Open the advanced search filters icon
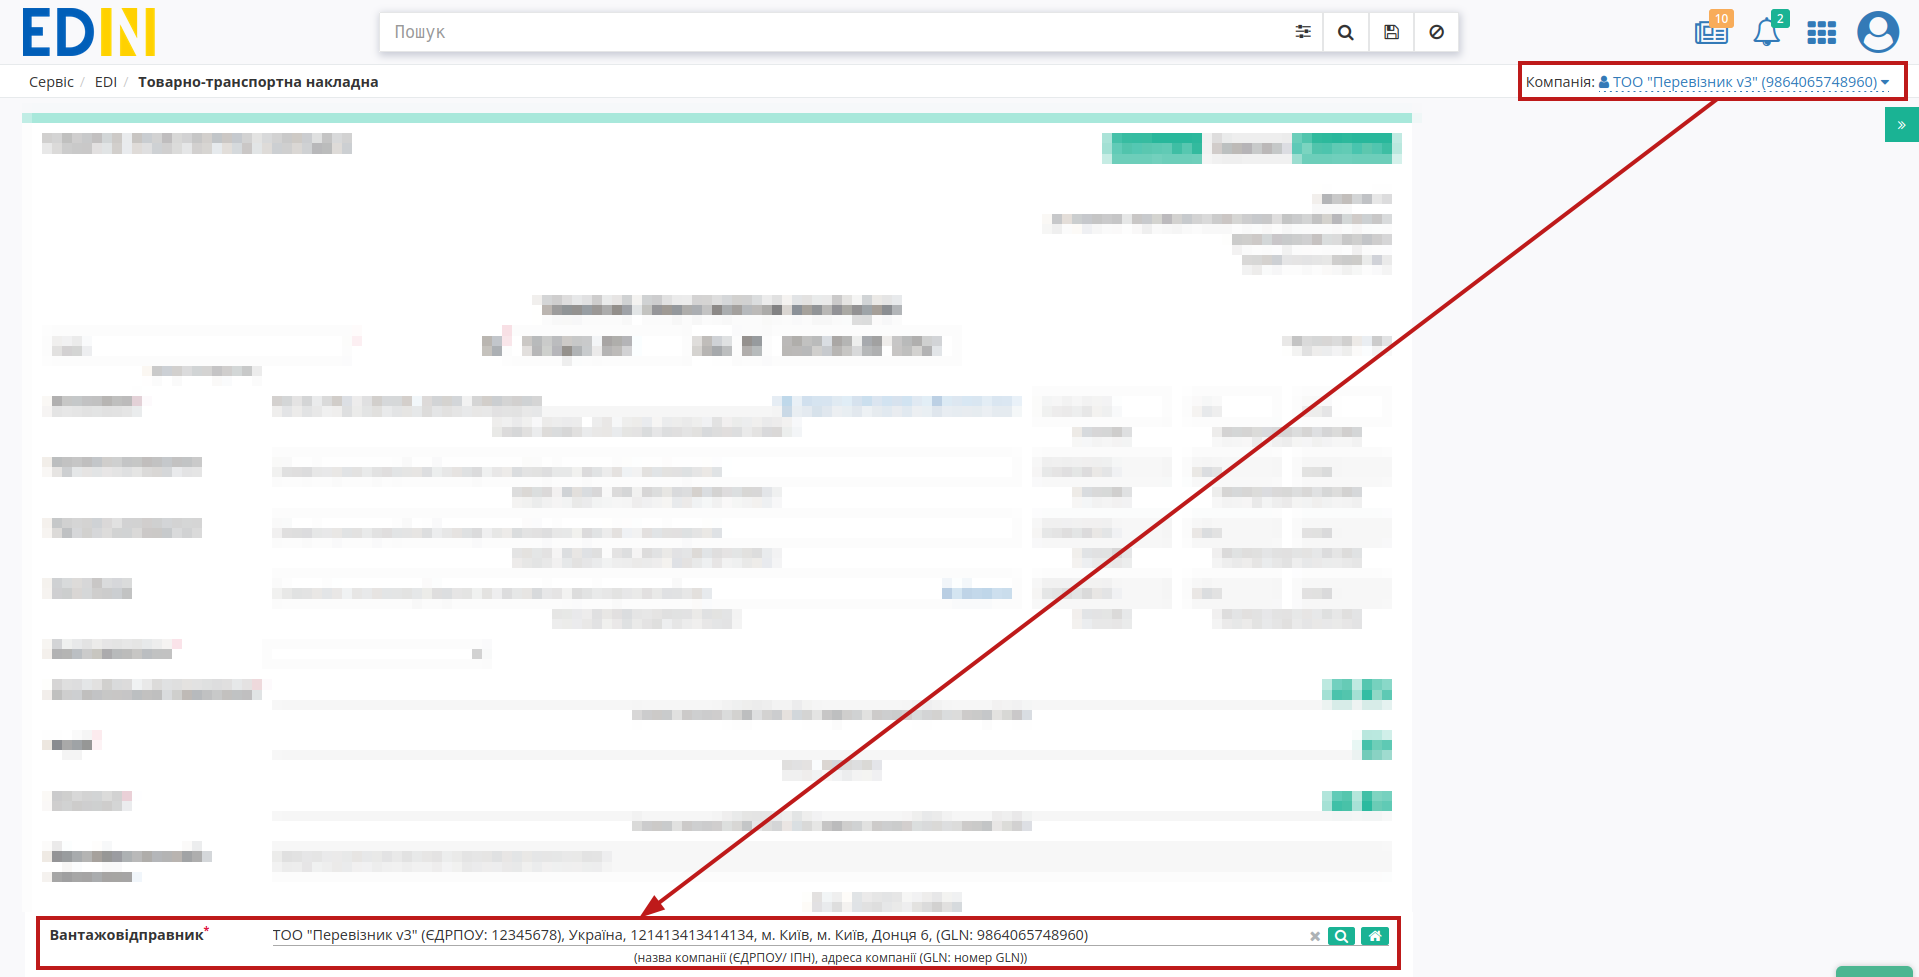This screenshot has height=977, width=1919. coord(1302,32)
